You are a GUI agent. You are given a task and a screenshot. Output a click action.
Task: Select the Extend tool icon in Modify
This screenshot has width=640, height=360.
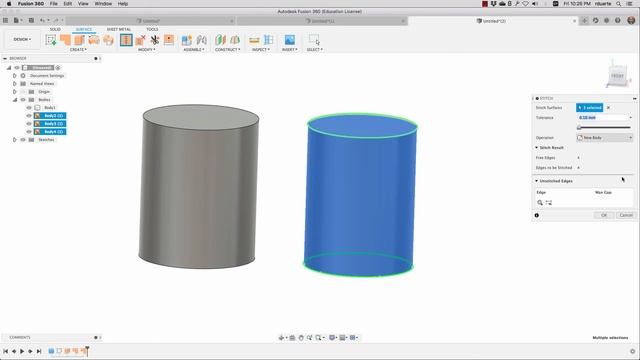coord(169,40)
